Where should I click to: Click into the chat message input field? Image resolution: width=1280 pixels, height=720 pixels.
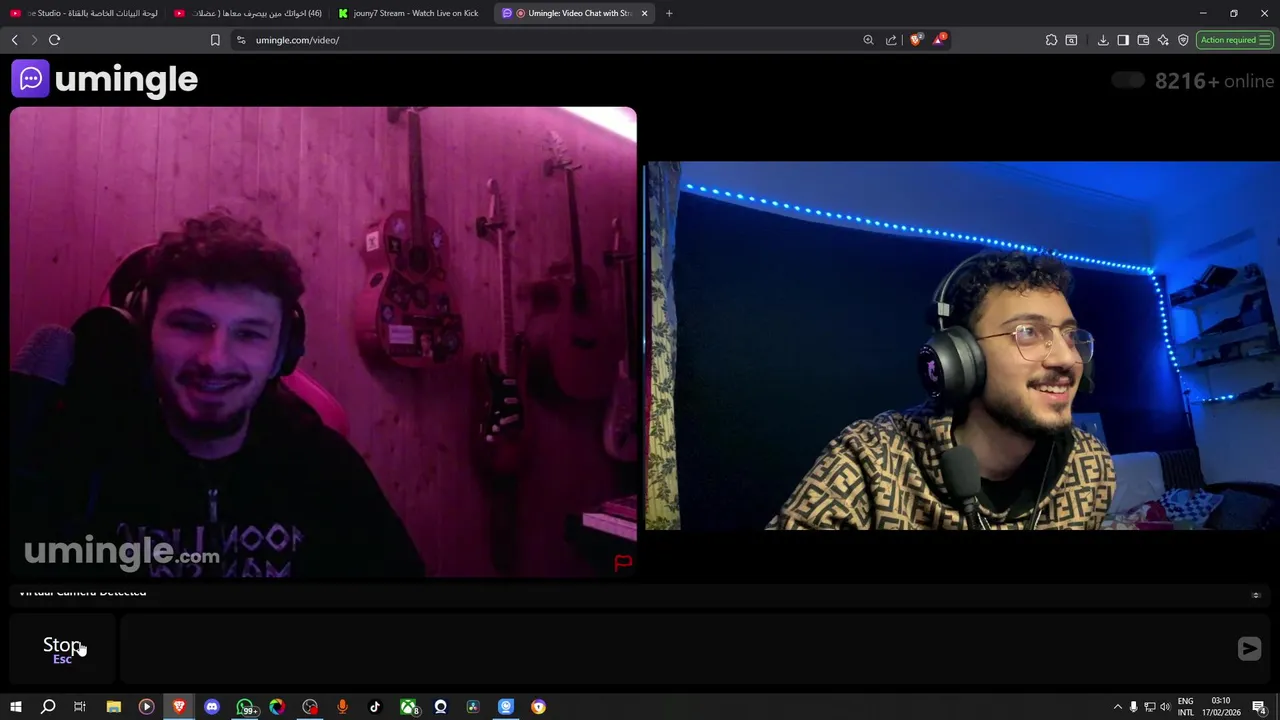[675, 649]
